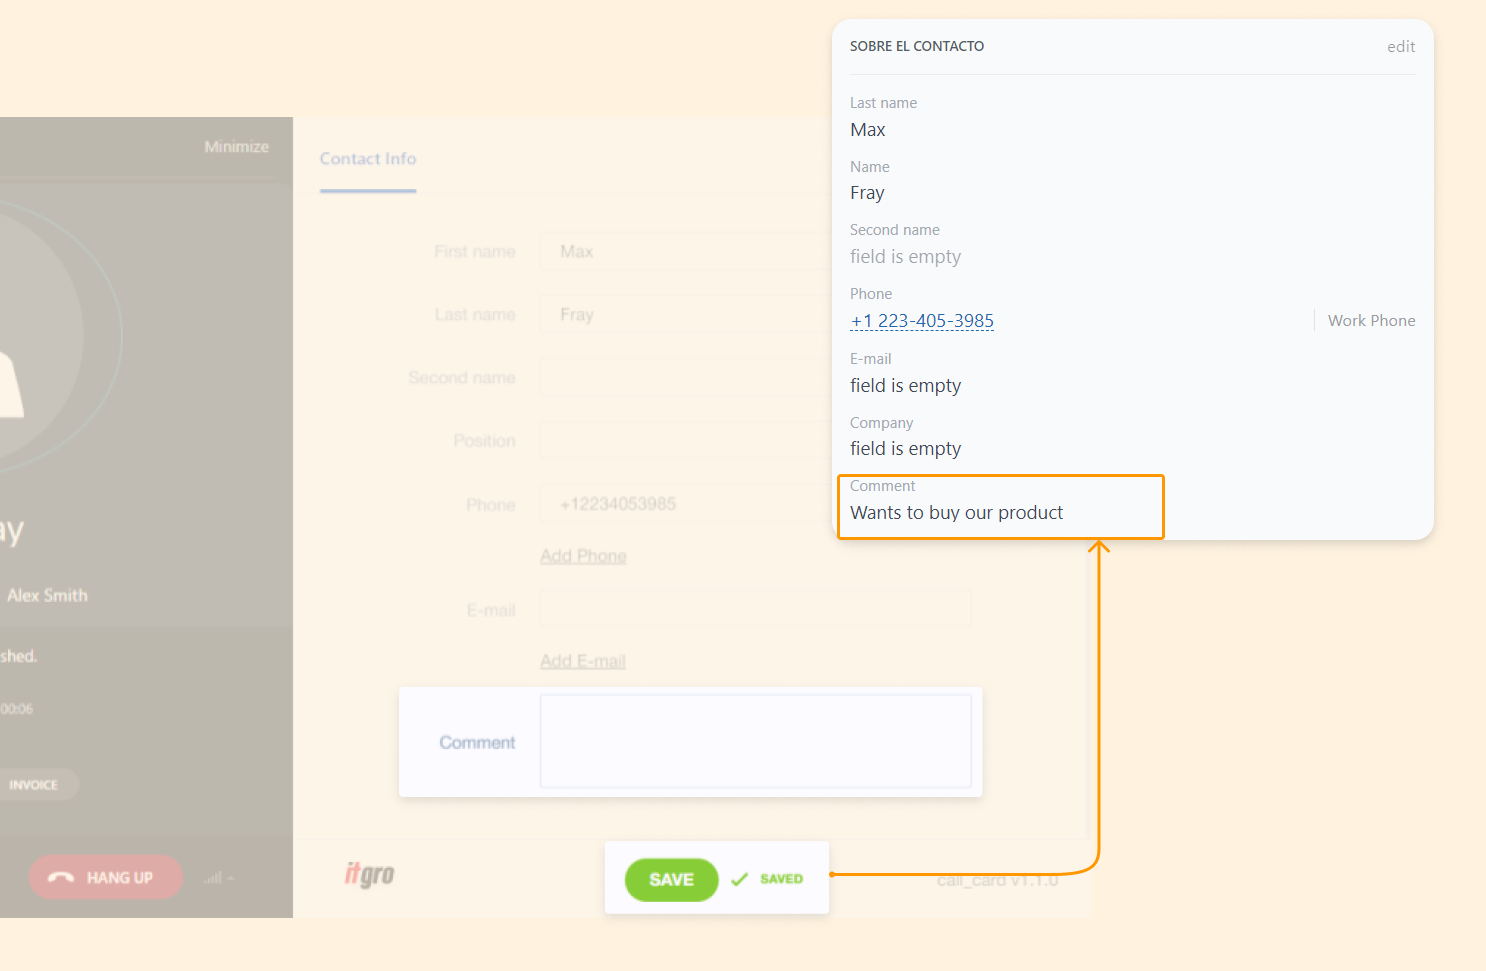
Task: Expand the signal quality arrow
Action: (x=231, y=878)
